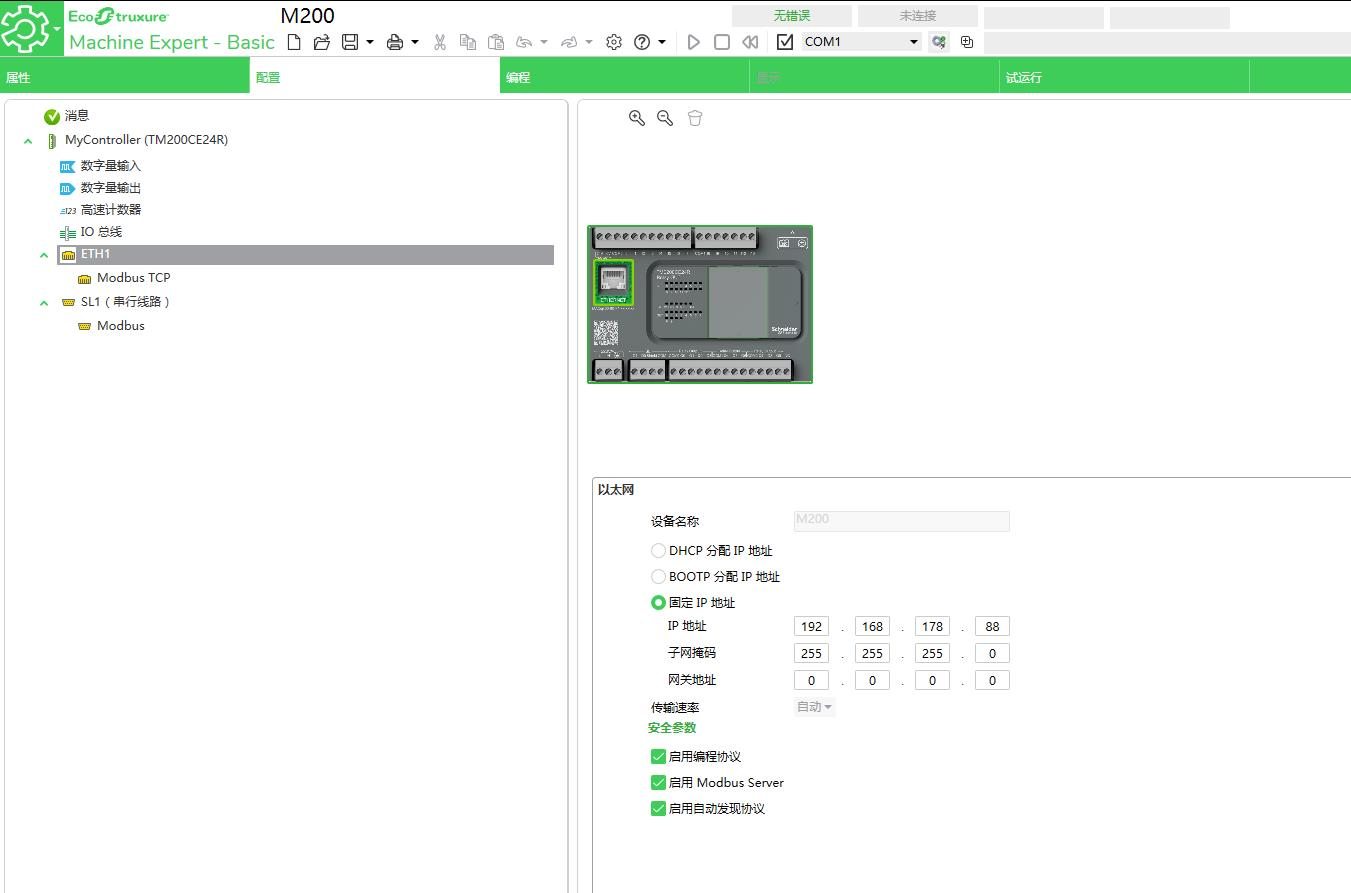The image size is (1351, 893).
Task: Click the Cut scissors icon
Action: (x=440, y=42)
